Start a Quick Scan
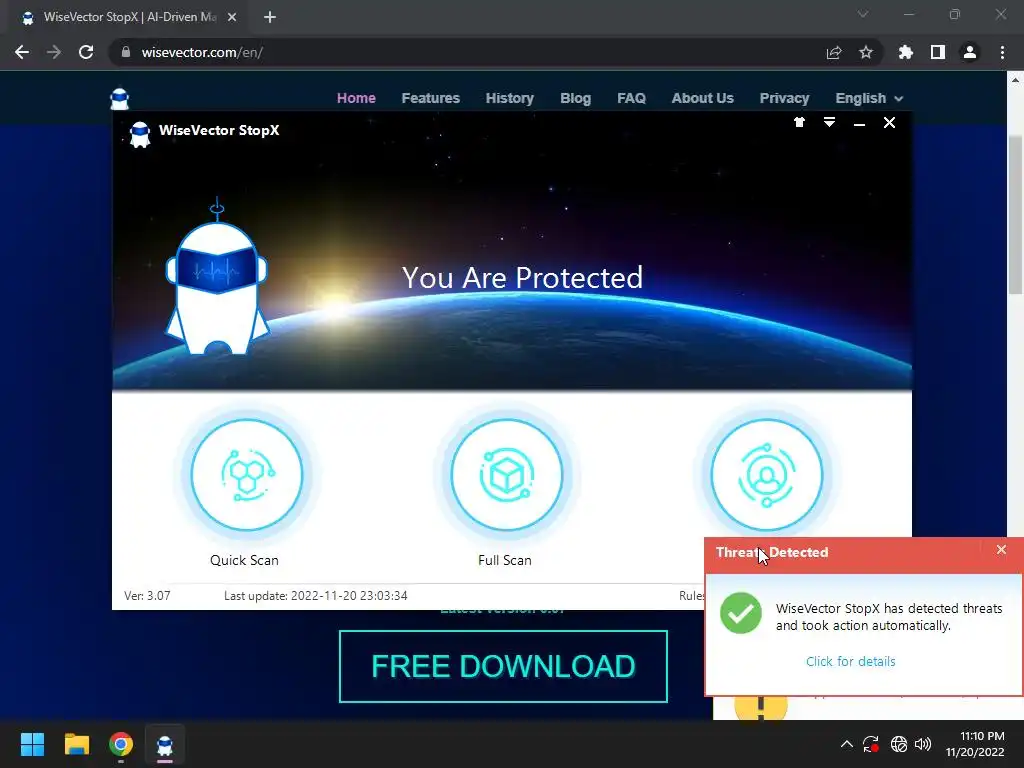 tap(246, 475)
